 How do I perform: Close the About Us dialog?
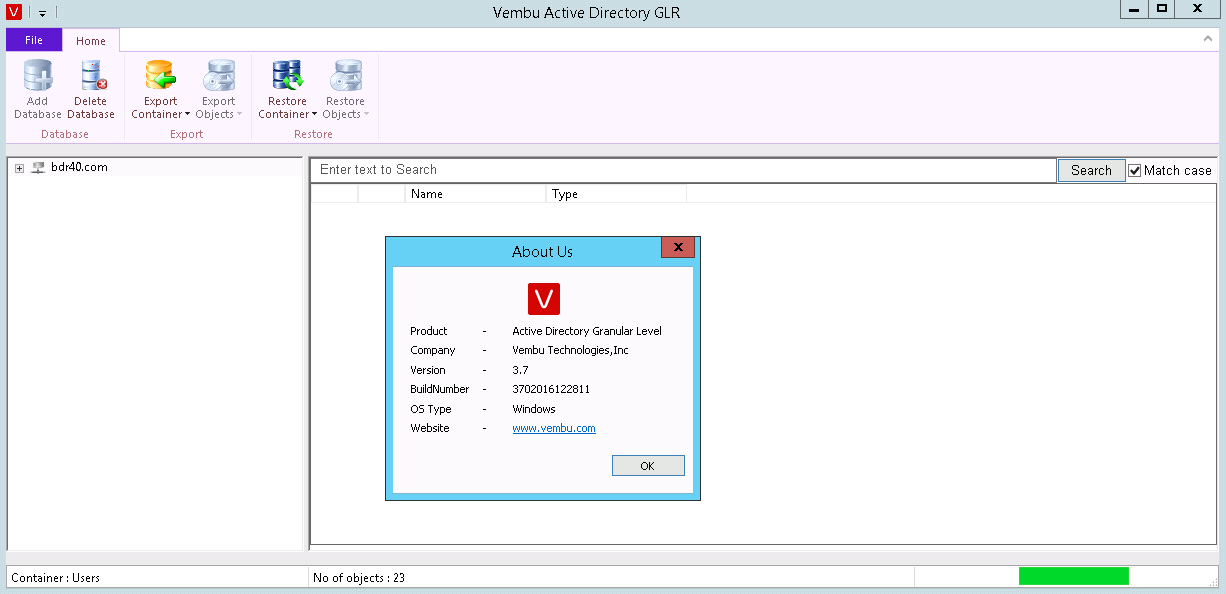click(678, 247)
